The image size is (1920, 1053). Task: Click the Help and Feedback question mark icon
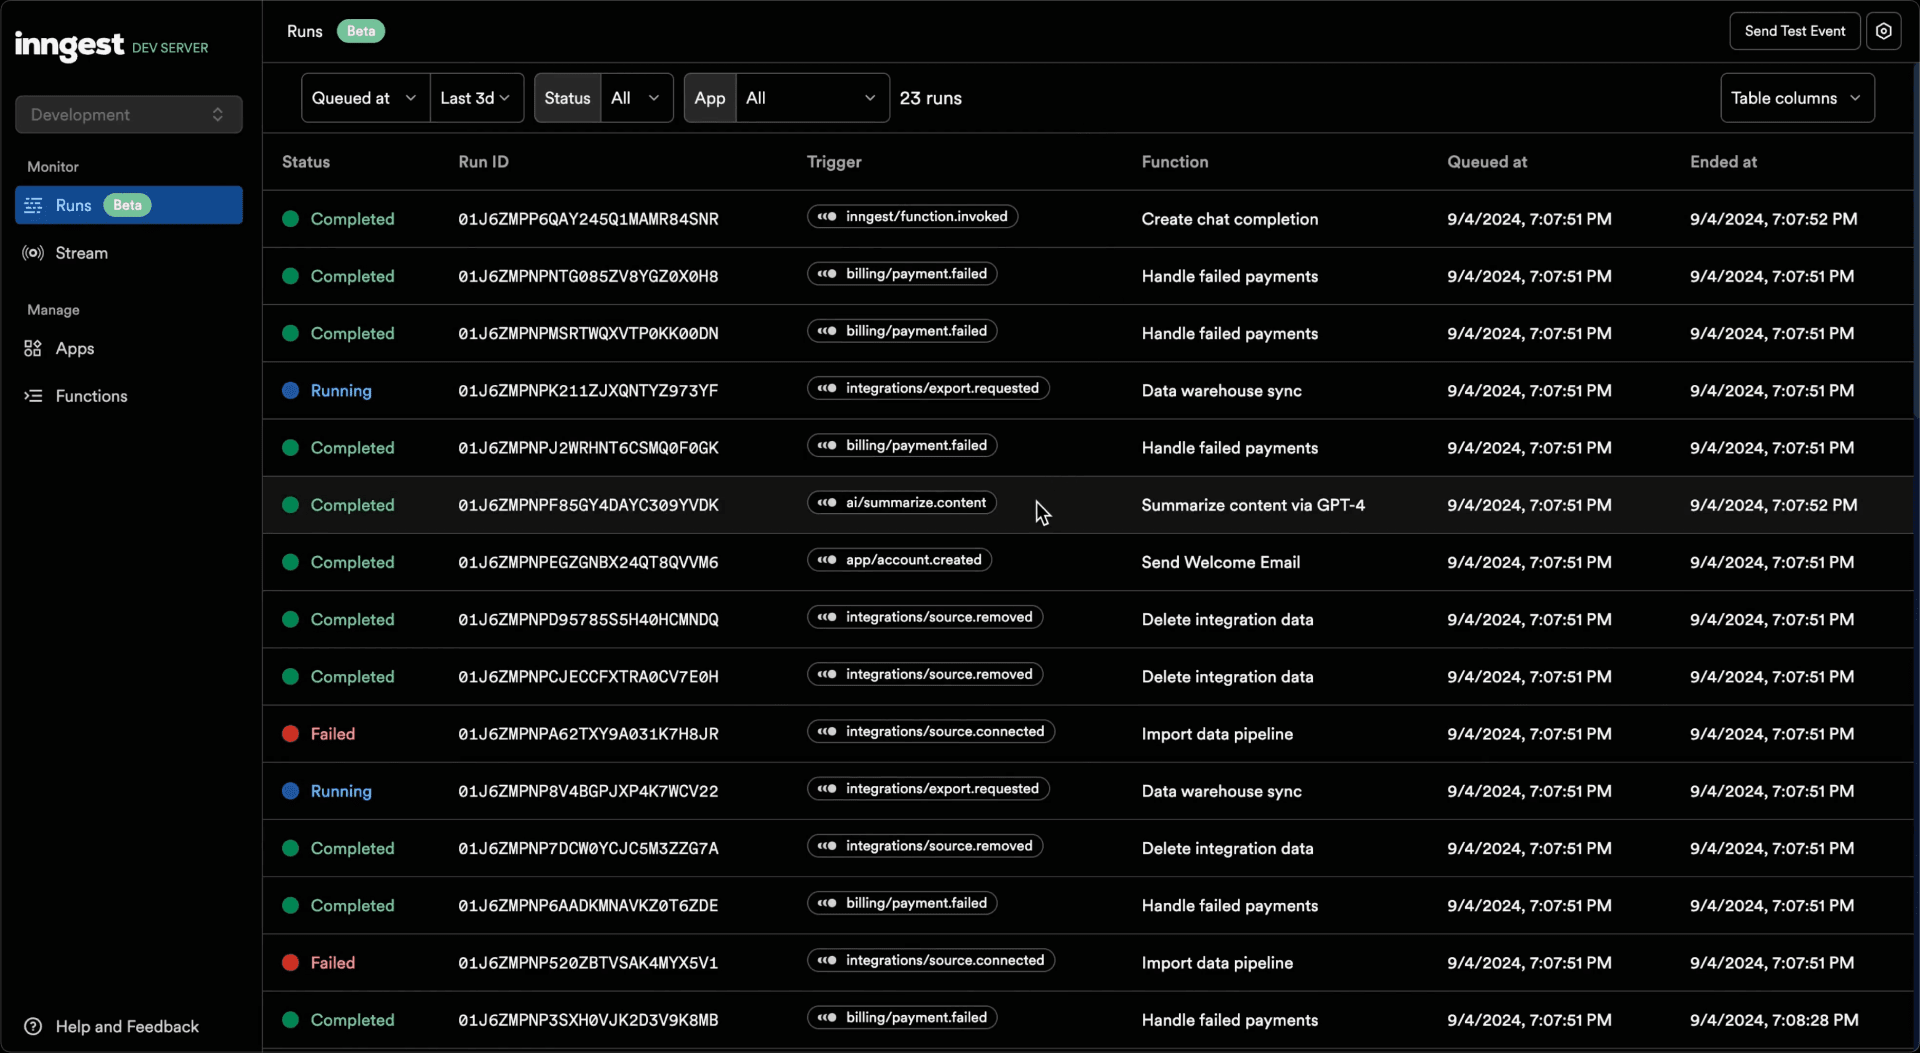33,1027
